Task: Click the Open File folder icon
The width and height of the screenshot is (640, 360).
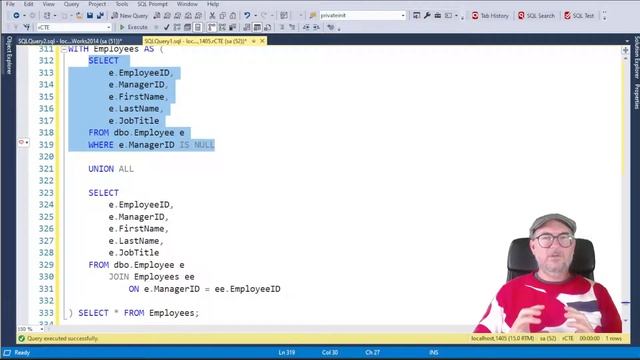Action: pyautogui.click(x=79, y=16)
